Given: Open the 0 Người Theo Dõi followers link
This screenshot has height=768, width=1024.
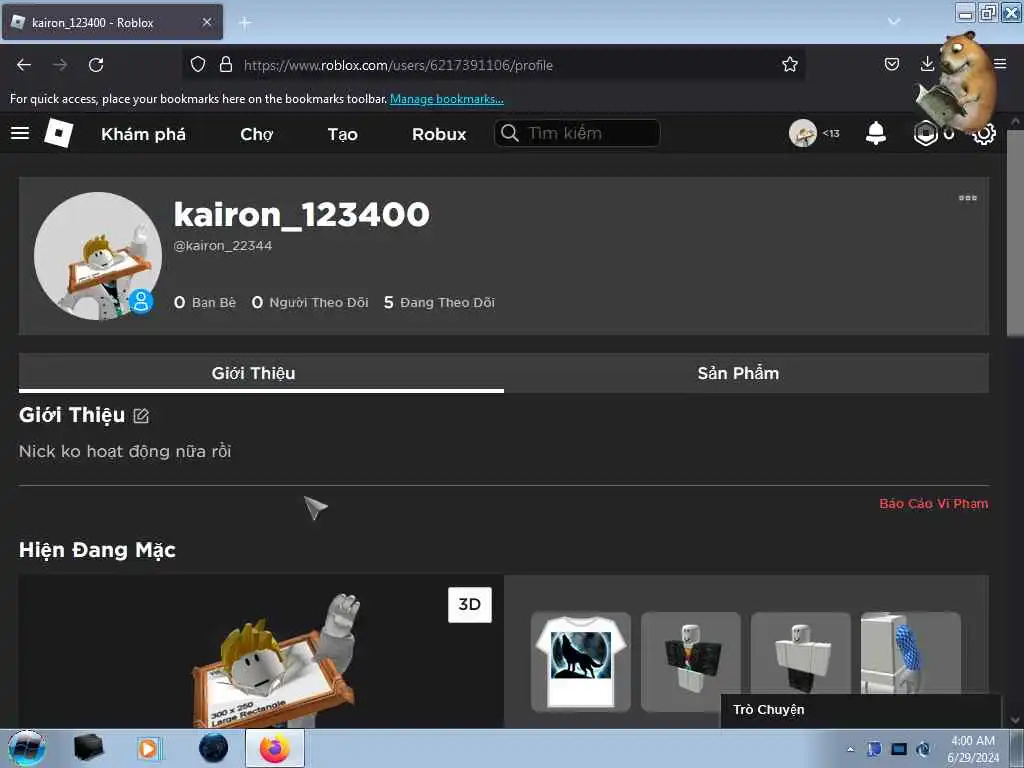Looking at the screenshot, I should click(310, 302).
